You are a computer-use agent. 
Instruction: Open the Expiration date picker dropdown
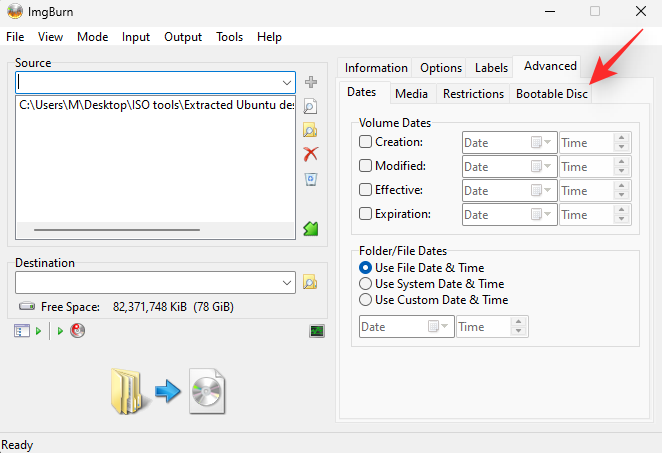pos(542,214)
